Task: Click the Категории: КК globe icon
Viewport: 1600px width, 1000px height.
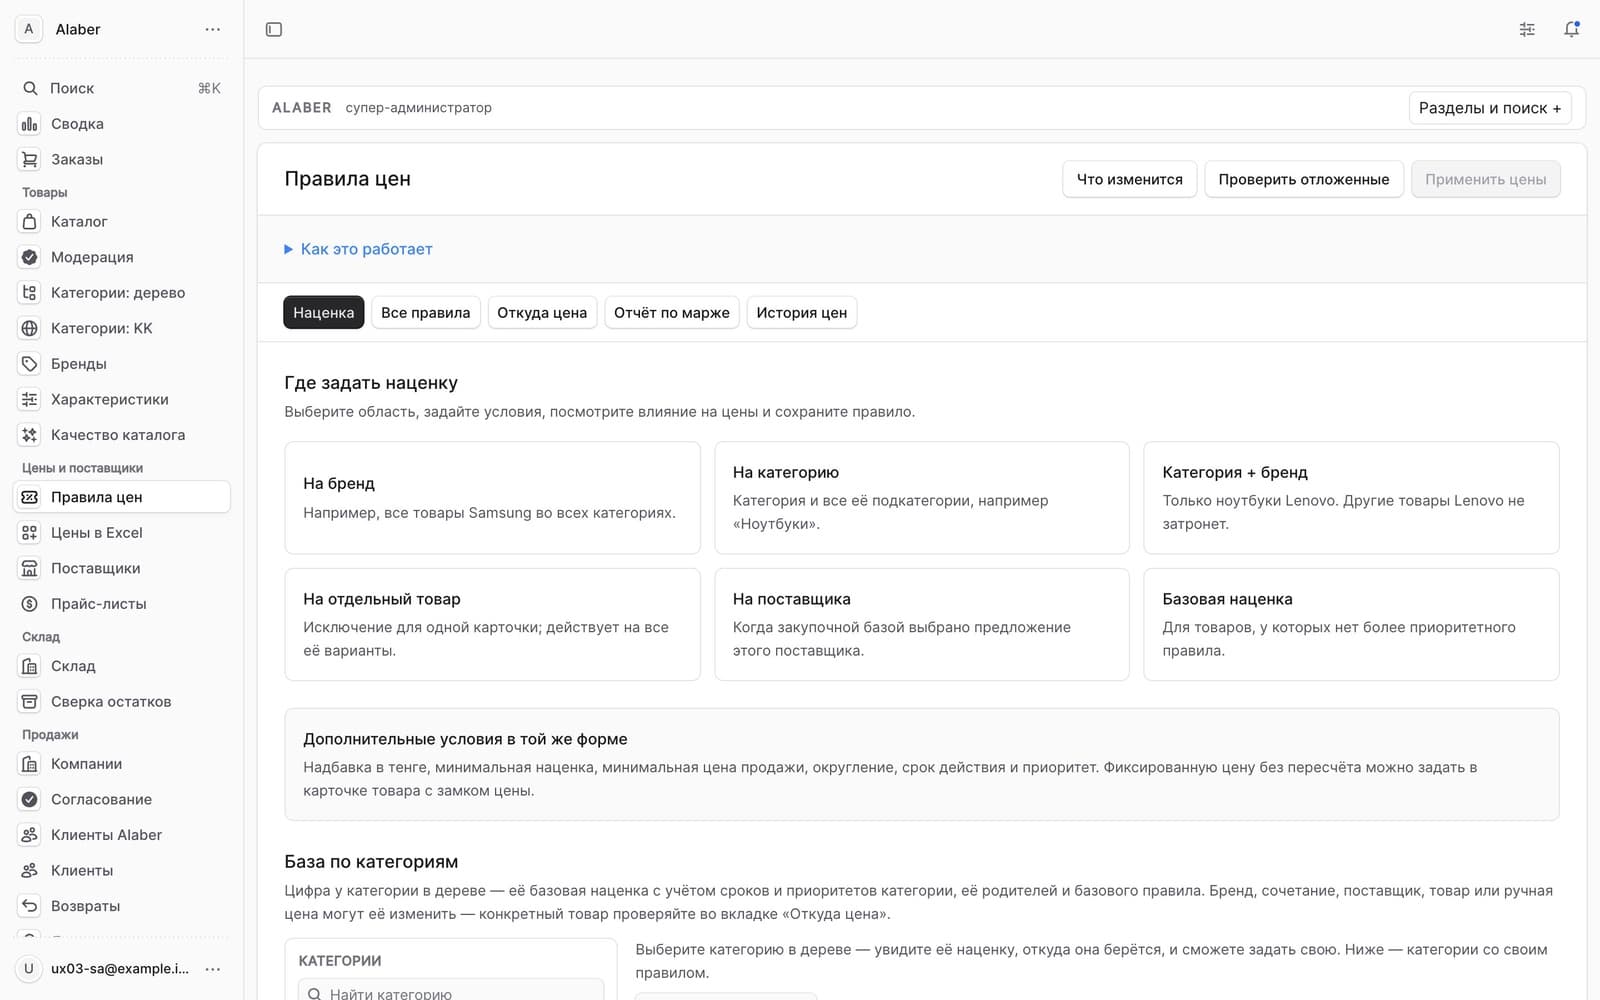Action: [x=30, y=328]
